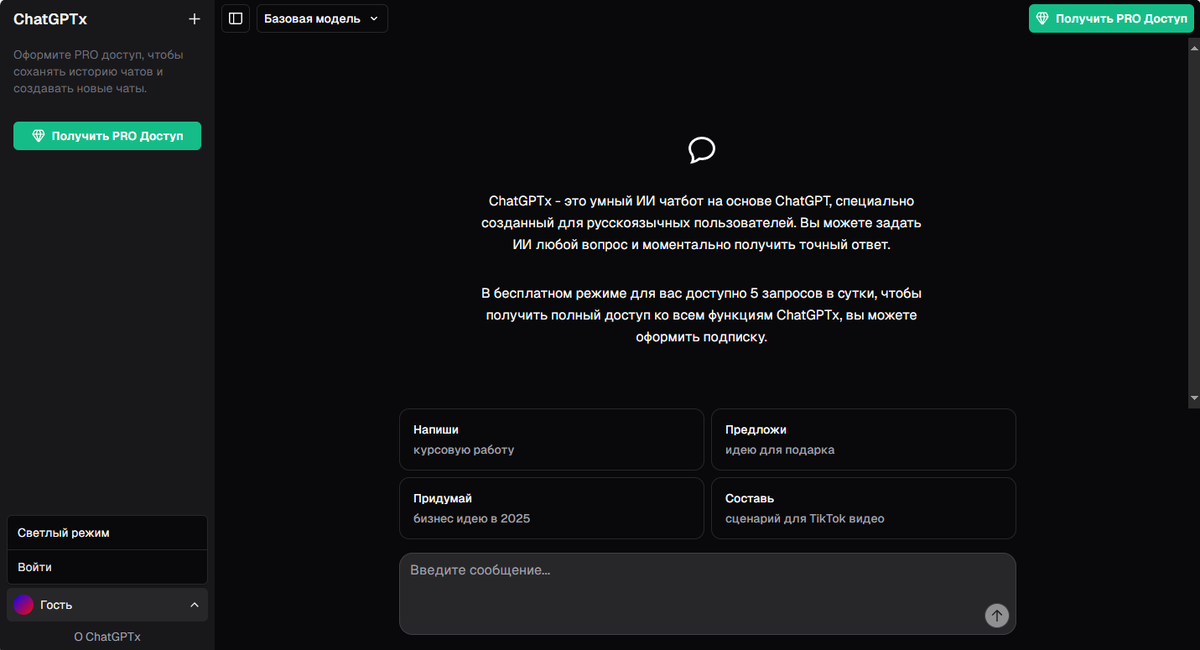Send message with the arrow icon
The image size is (1200, 650).
tap(996, 615)
